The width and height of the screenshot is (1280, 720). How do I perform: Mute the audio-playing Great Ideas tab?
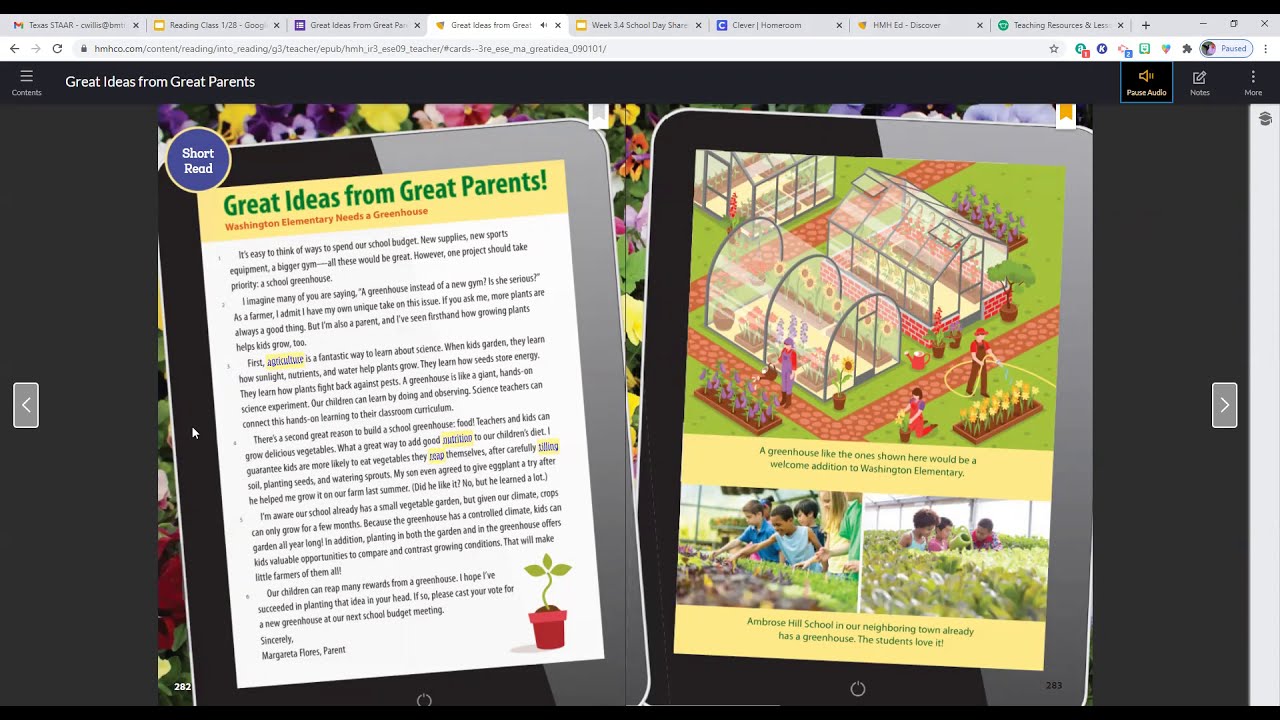click(x=544, y=25)
